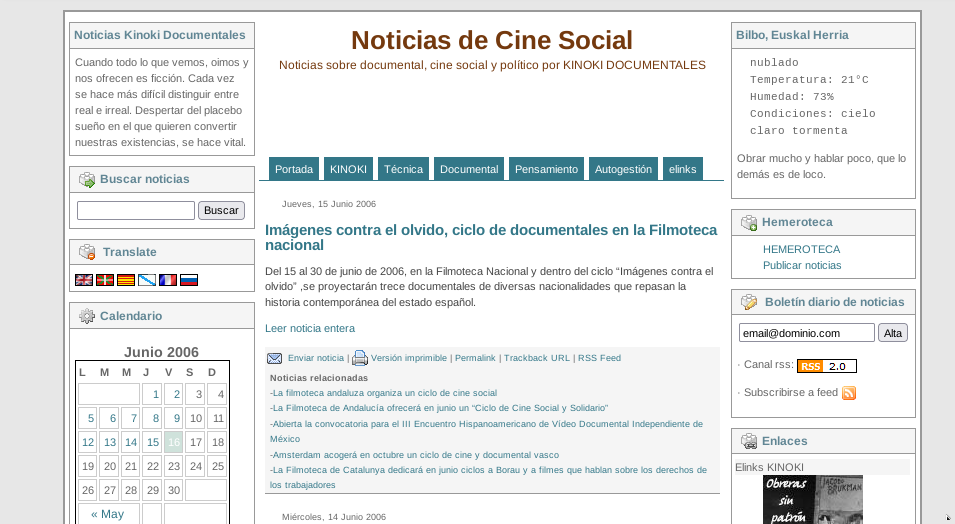Translate page with the Catalan flag
Image resolution: width=955 pixels, height=524 pixels.
pyautogui.click(x=126, y=280)
